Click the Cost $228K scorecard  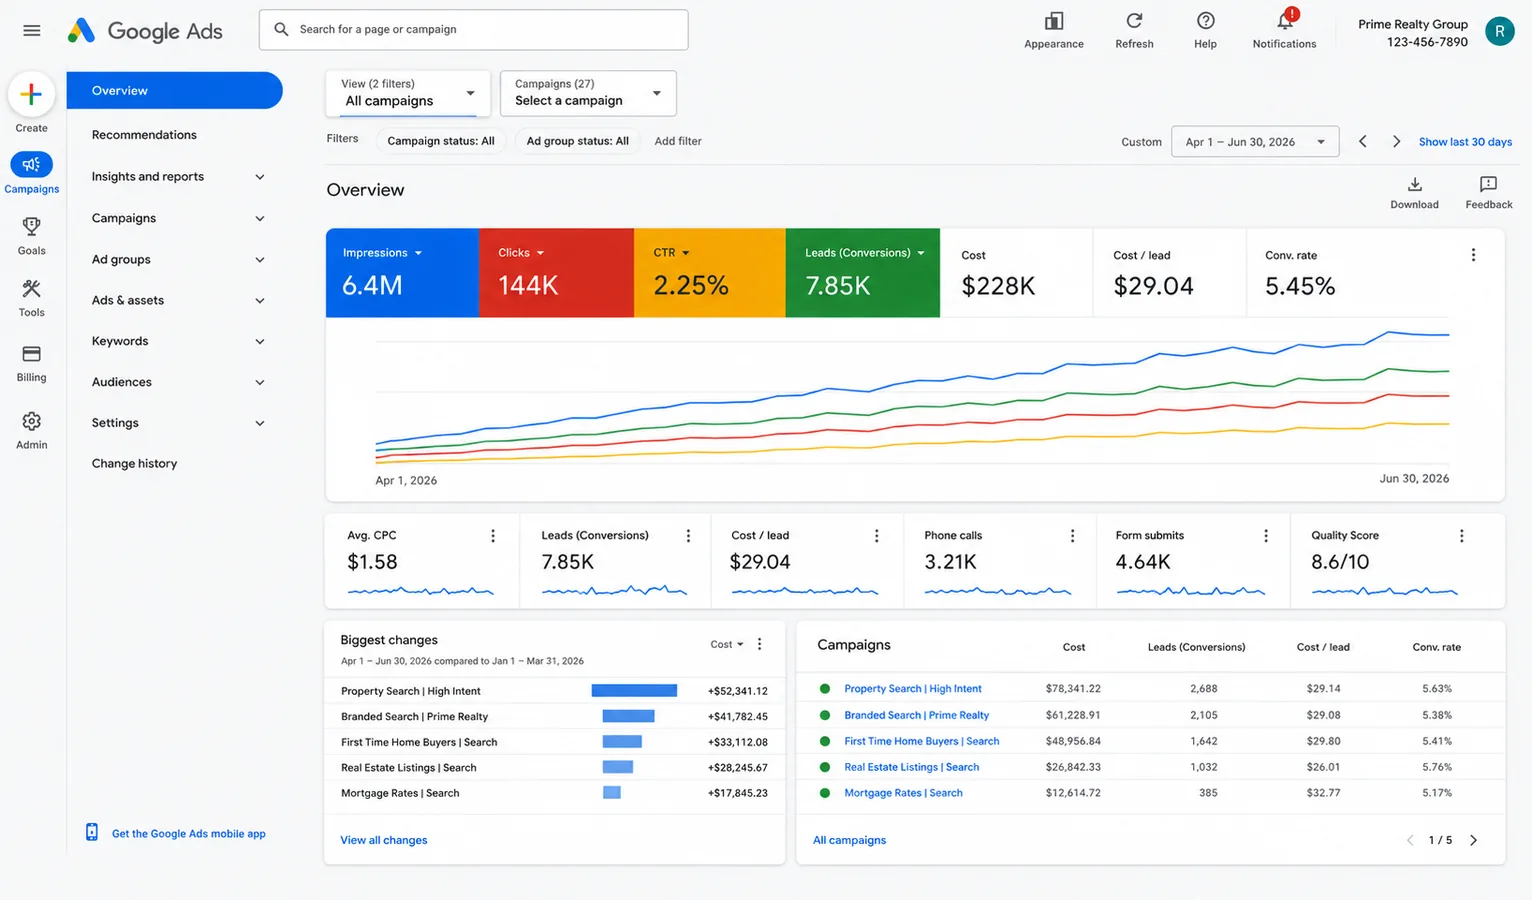pos(1017,273)
